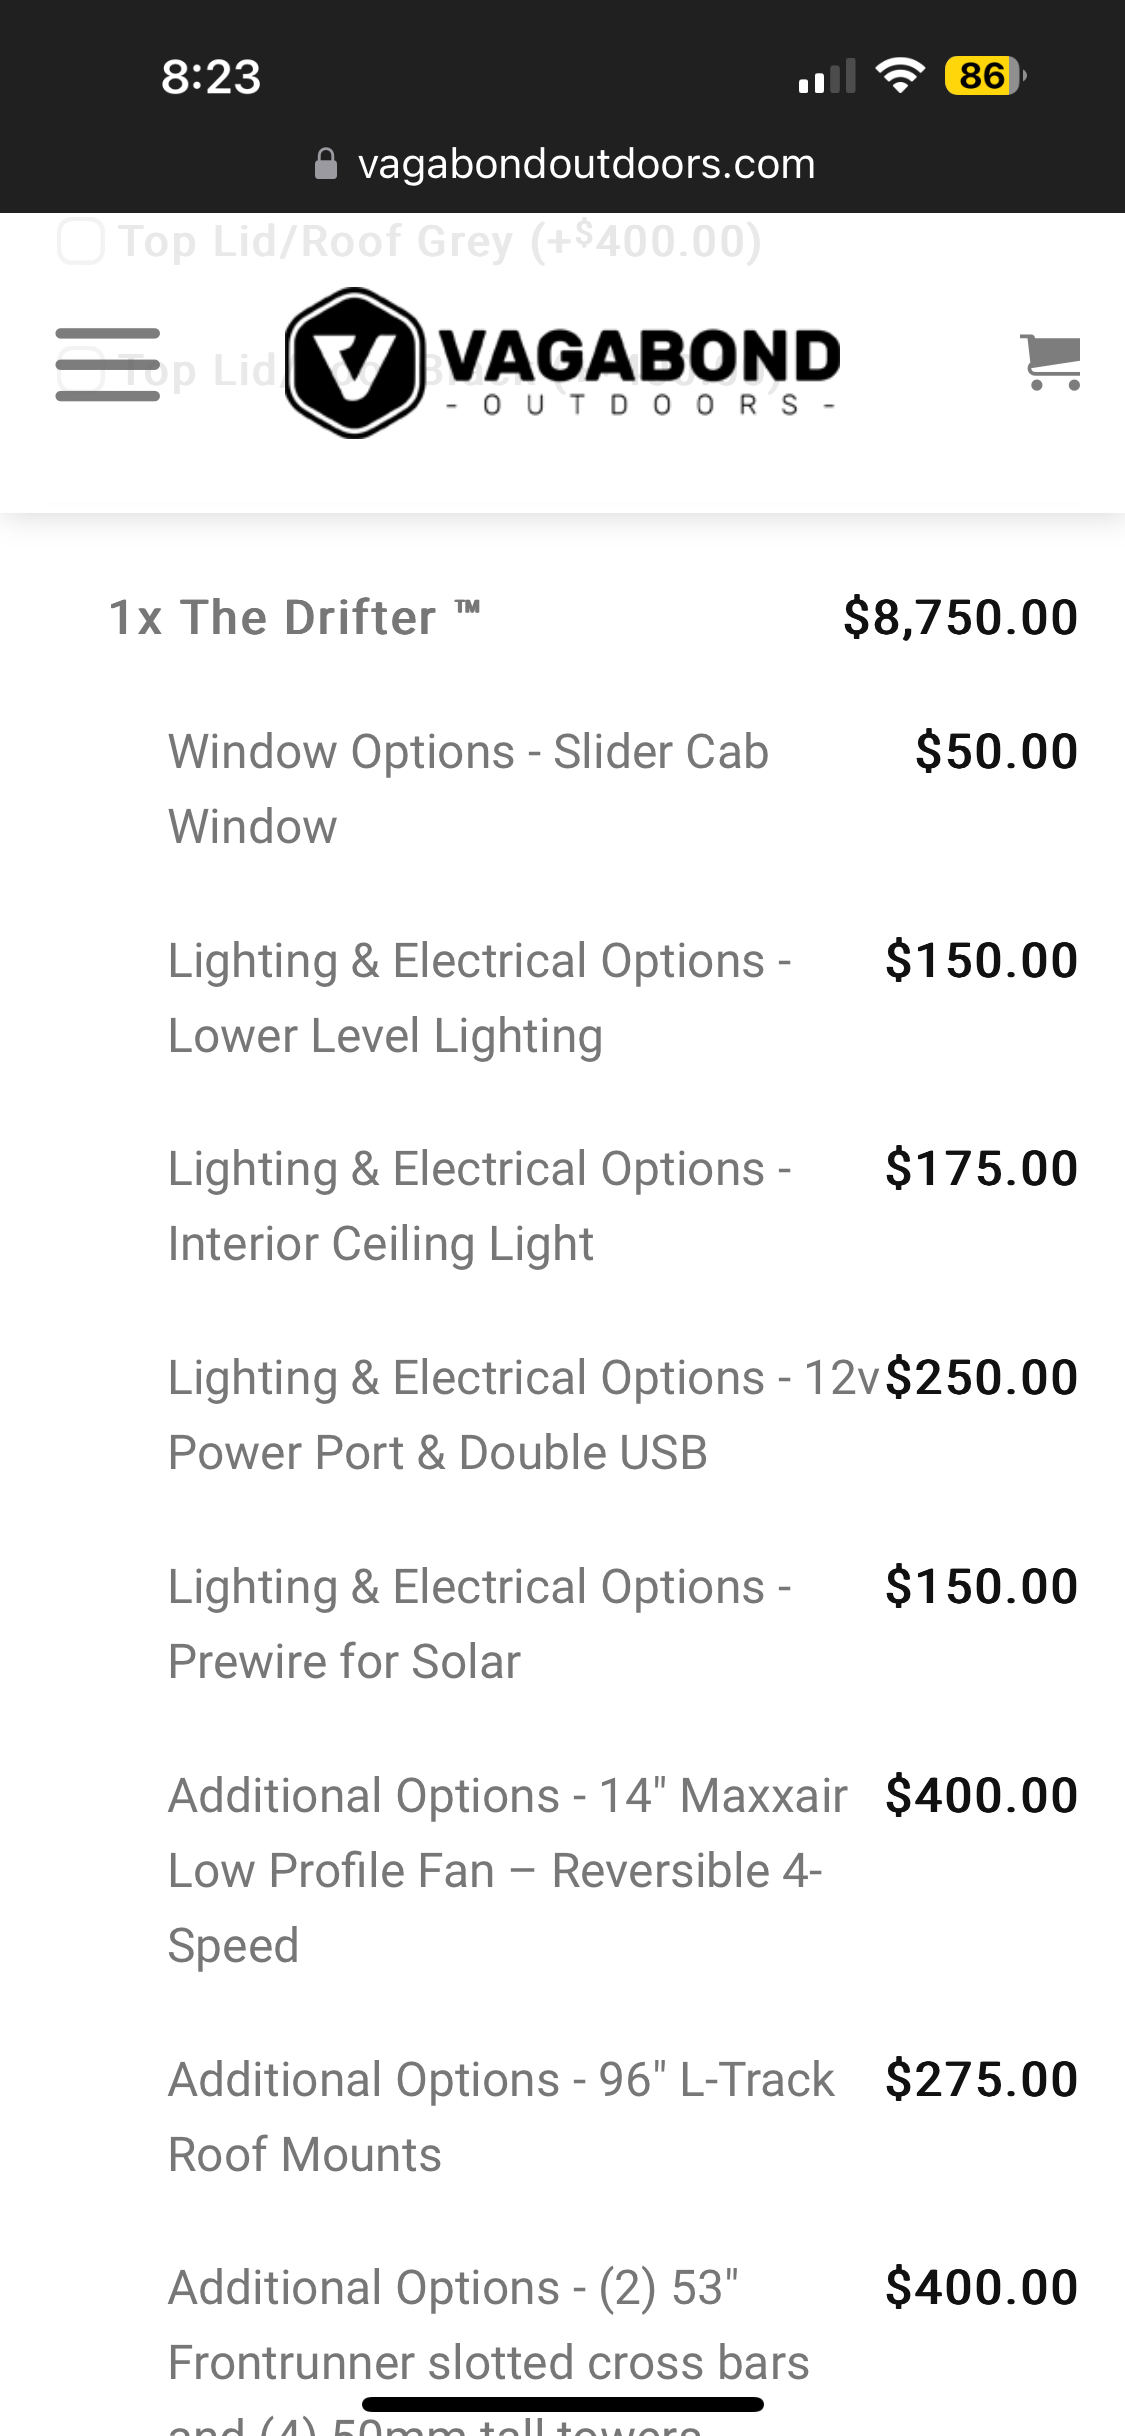Open the hamburger navigation menu
The height and width of the screenshot is (2436, 1125).
pos(107,364)
